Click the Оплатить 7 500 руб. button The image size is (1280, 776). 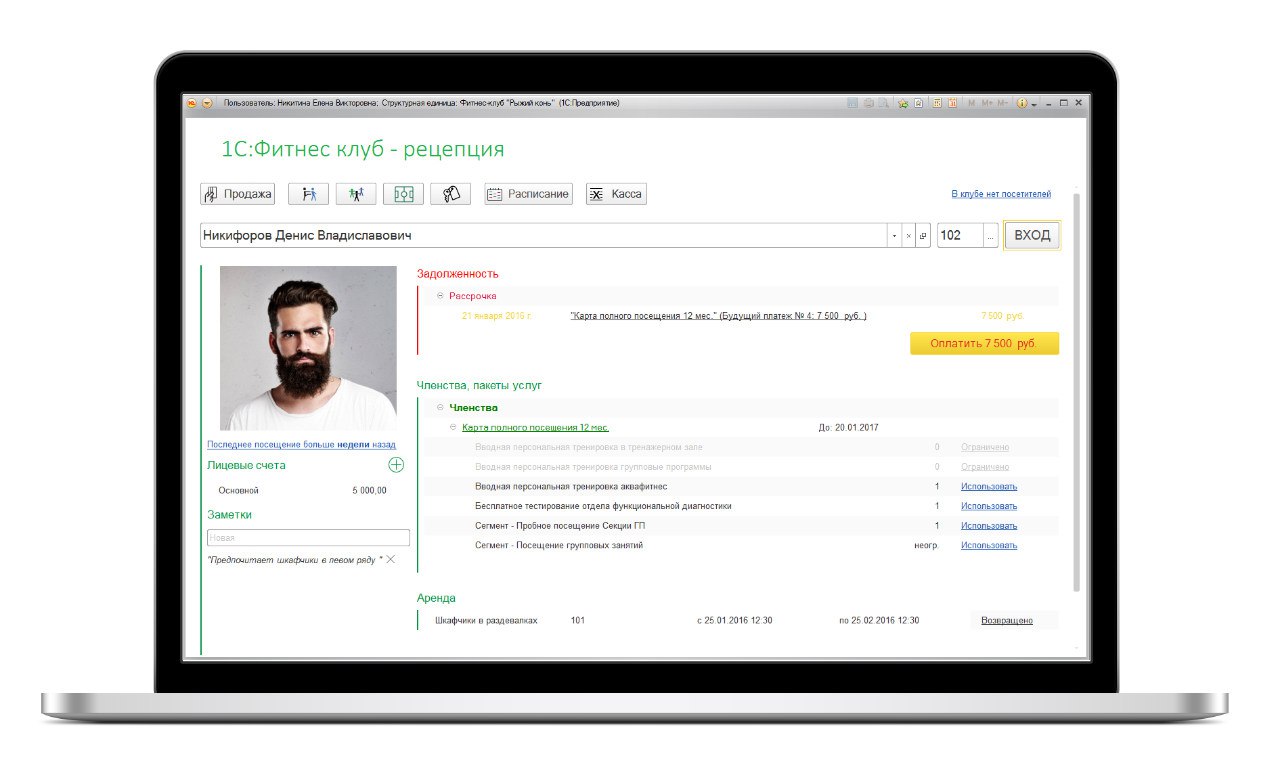[984, 343]
